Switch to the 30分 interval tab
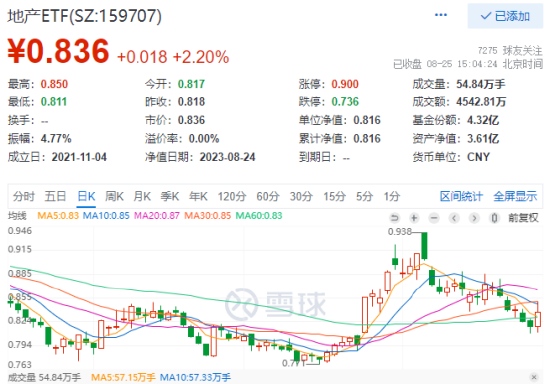 [x=301, y=196]
